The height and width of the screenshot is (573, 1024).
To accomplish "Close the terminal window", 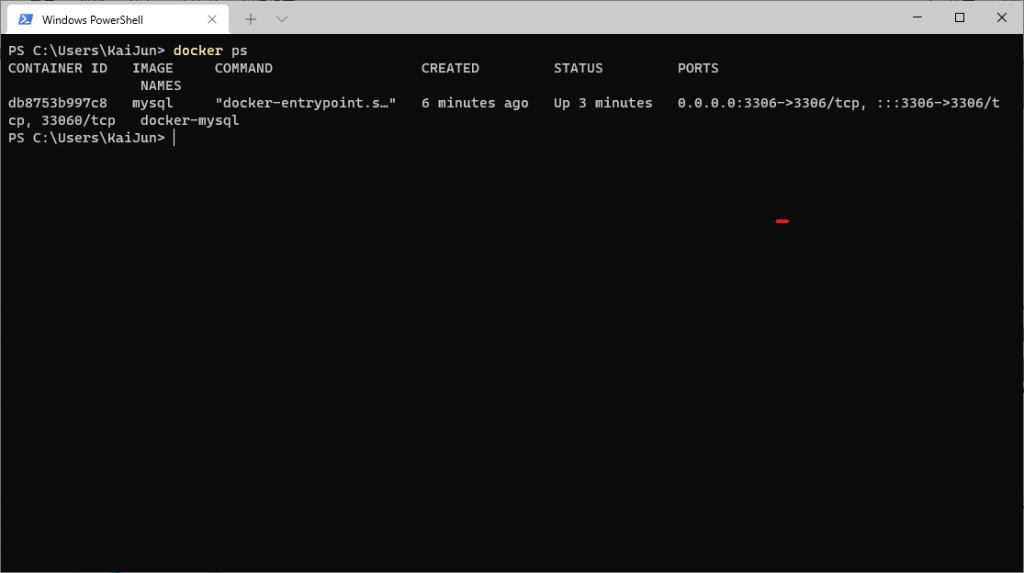I will [1001, 18].
